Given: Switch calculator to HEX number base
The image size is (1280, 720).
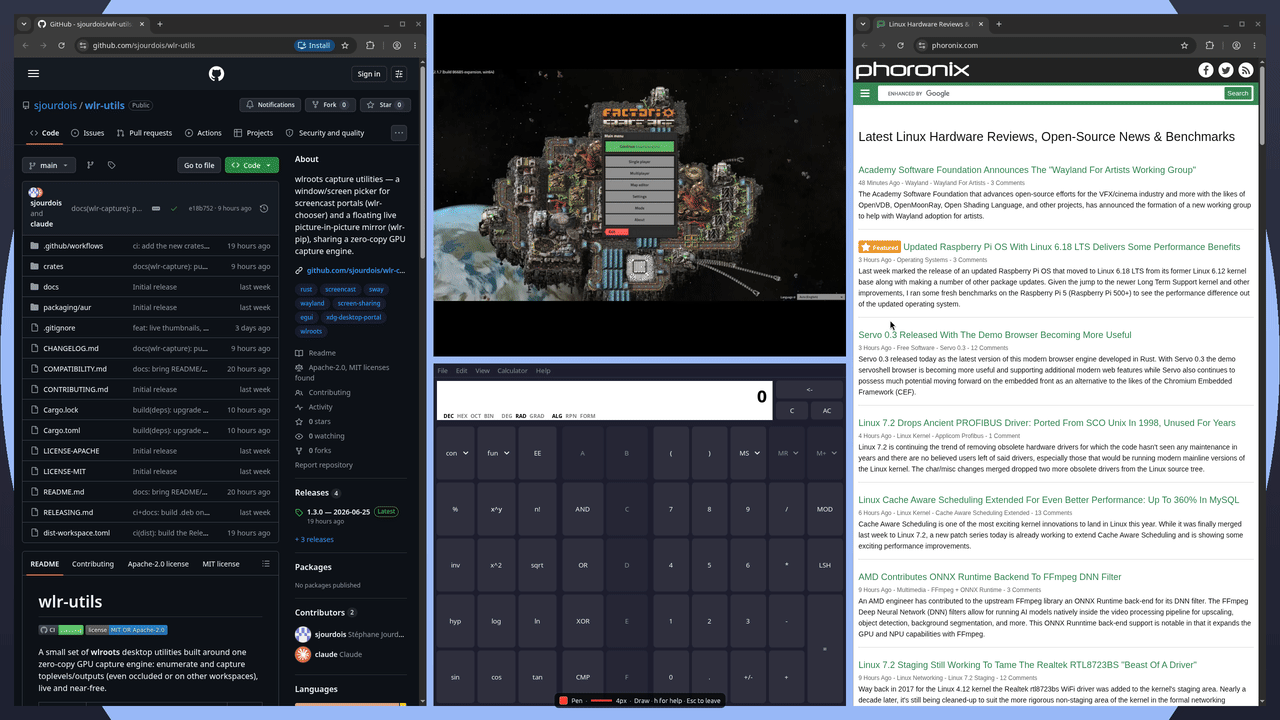Looking at the screenshot, I should click(x=462, y=416).
